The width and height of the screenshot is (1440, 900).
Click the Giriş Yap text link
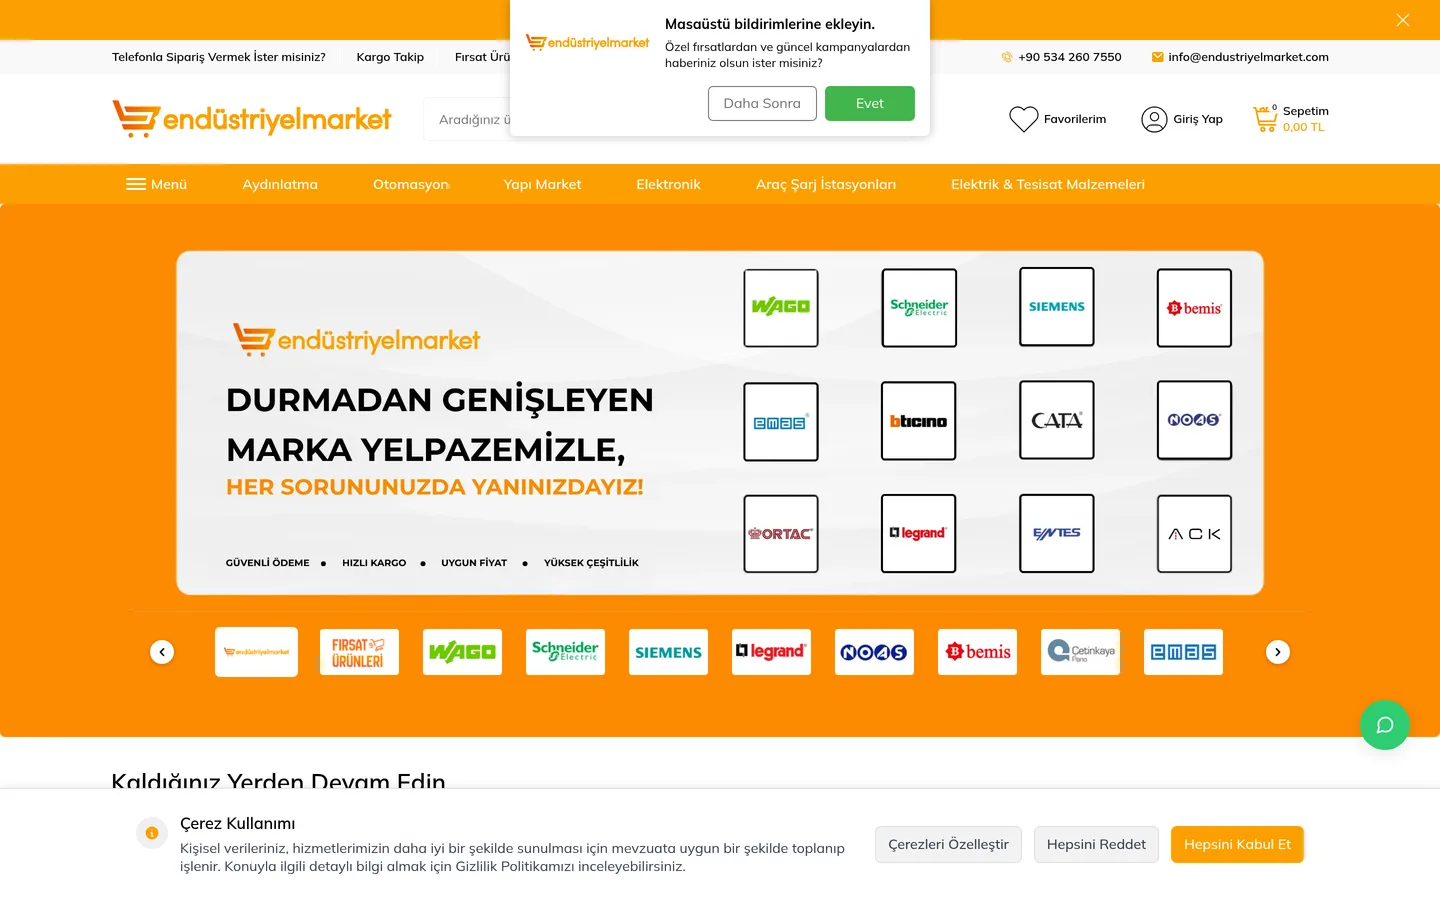click(1198, 119)
